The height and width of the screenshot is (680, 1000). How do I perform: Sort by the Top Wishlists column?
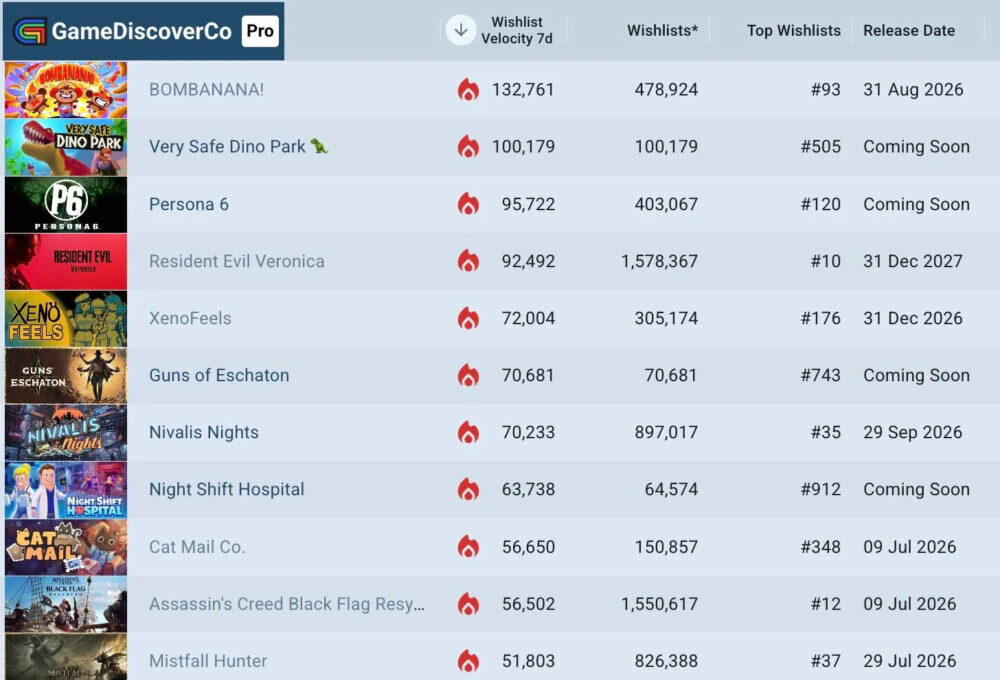794,31
